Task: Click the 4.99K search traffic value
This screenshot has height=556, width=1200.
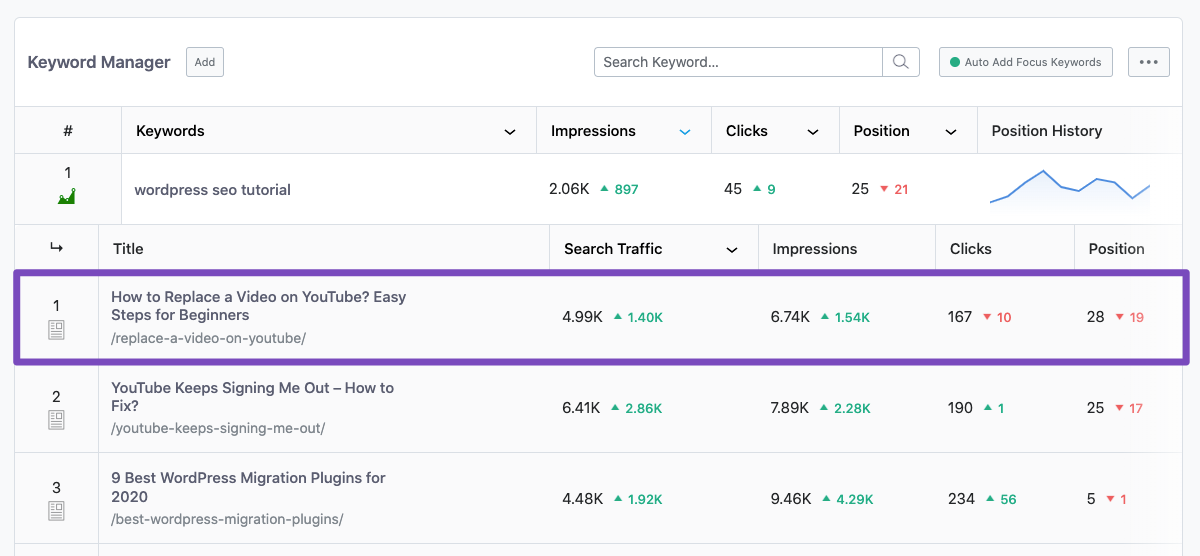Action: [x=582, y=316]
